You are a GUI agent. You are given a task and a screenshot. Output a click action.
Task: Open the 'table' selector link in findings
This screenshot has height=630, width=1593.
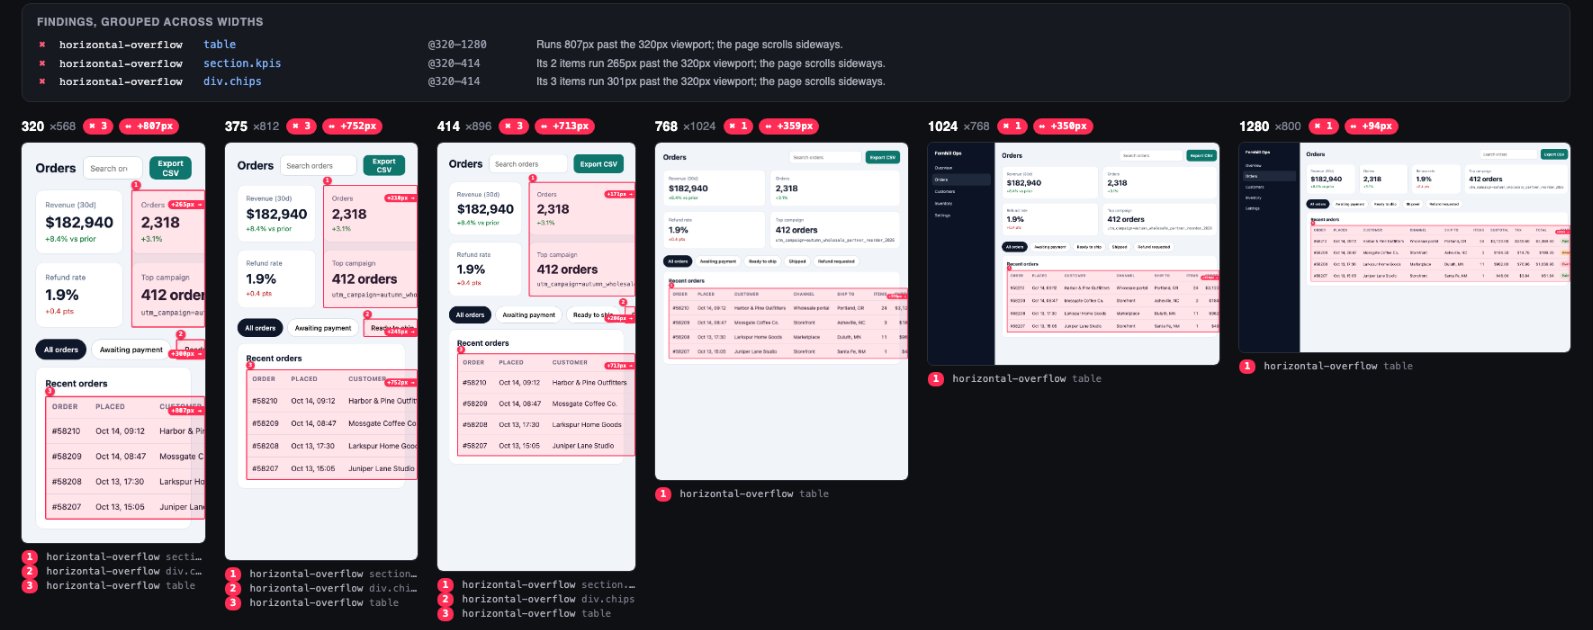coord(220,45)
